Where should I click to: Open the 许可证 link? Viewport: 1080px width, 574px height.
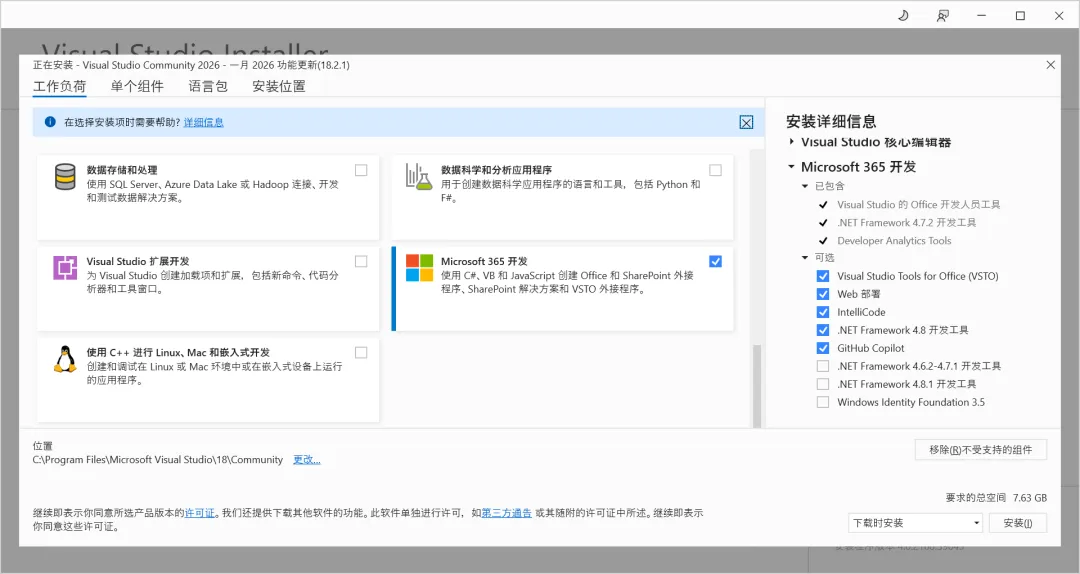coord(200,513)
